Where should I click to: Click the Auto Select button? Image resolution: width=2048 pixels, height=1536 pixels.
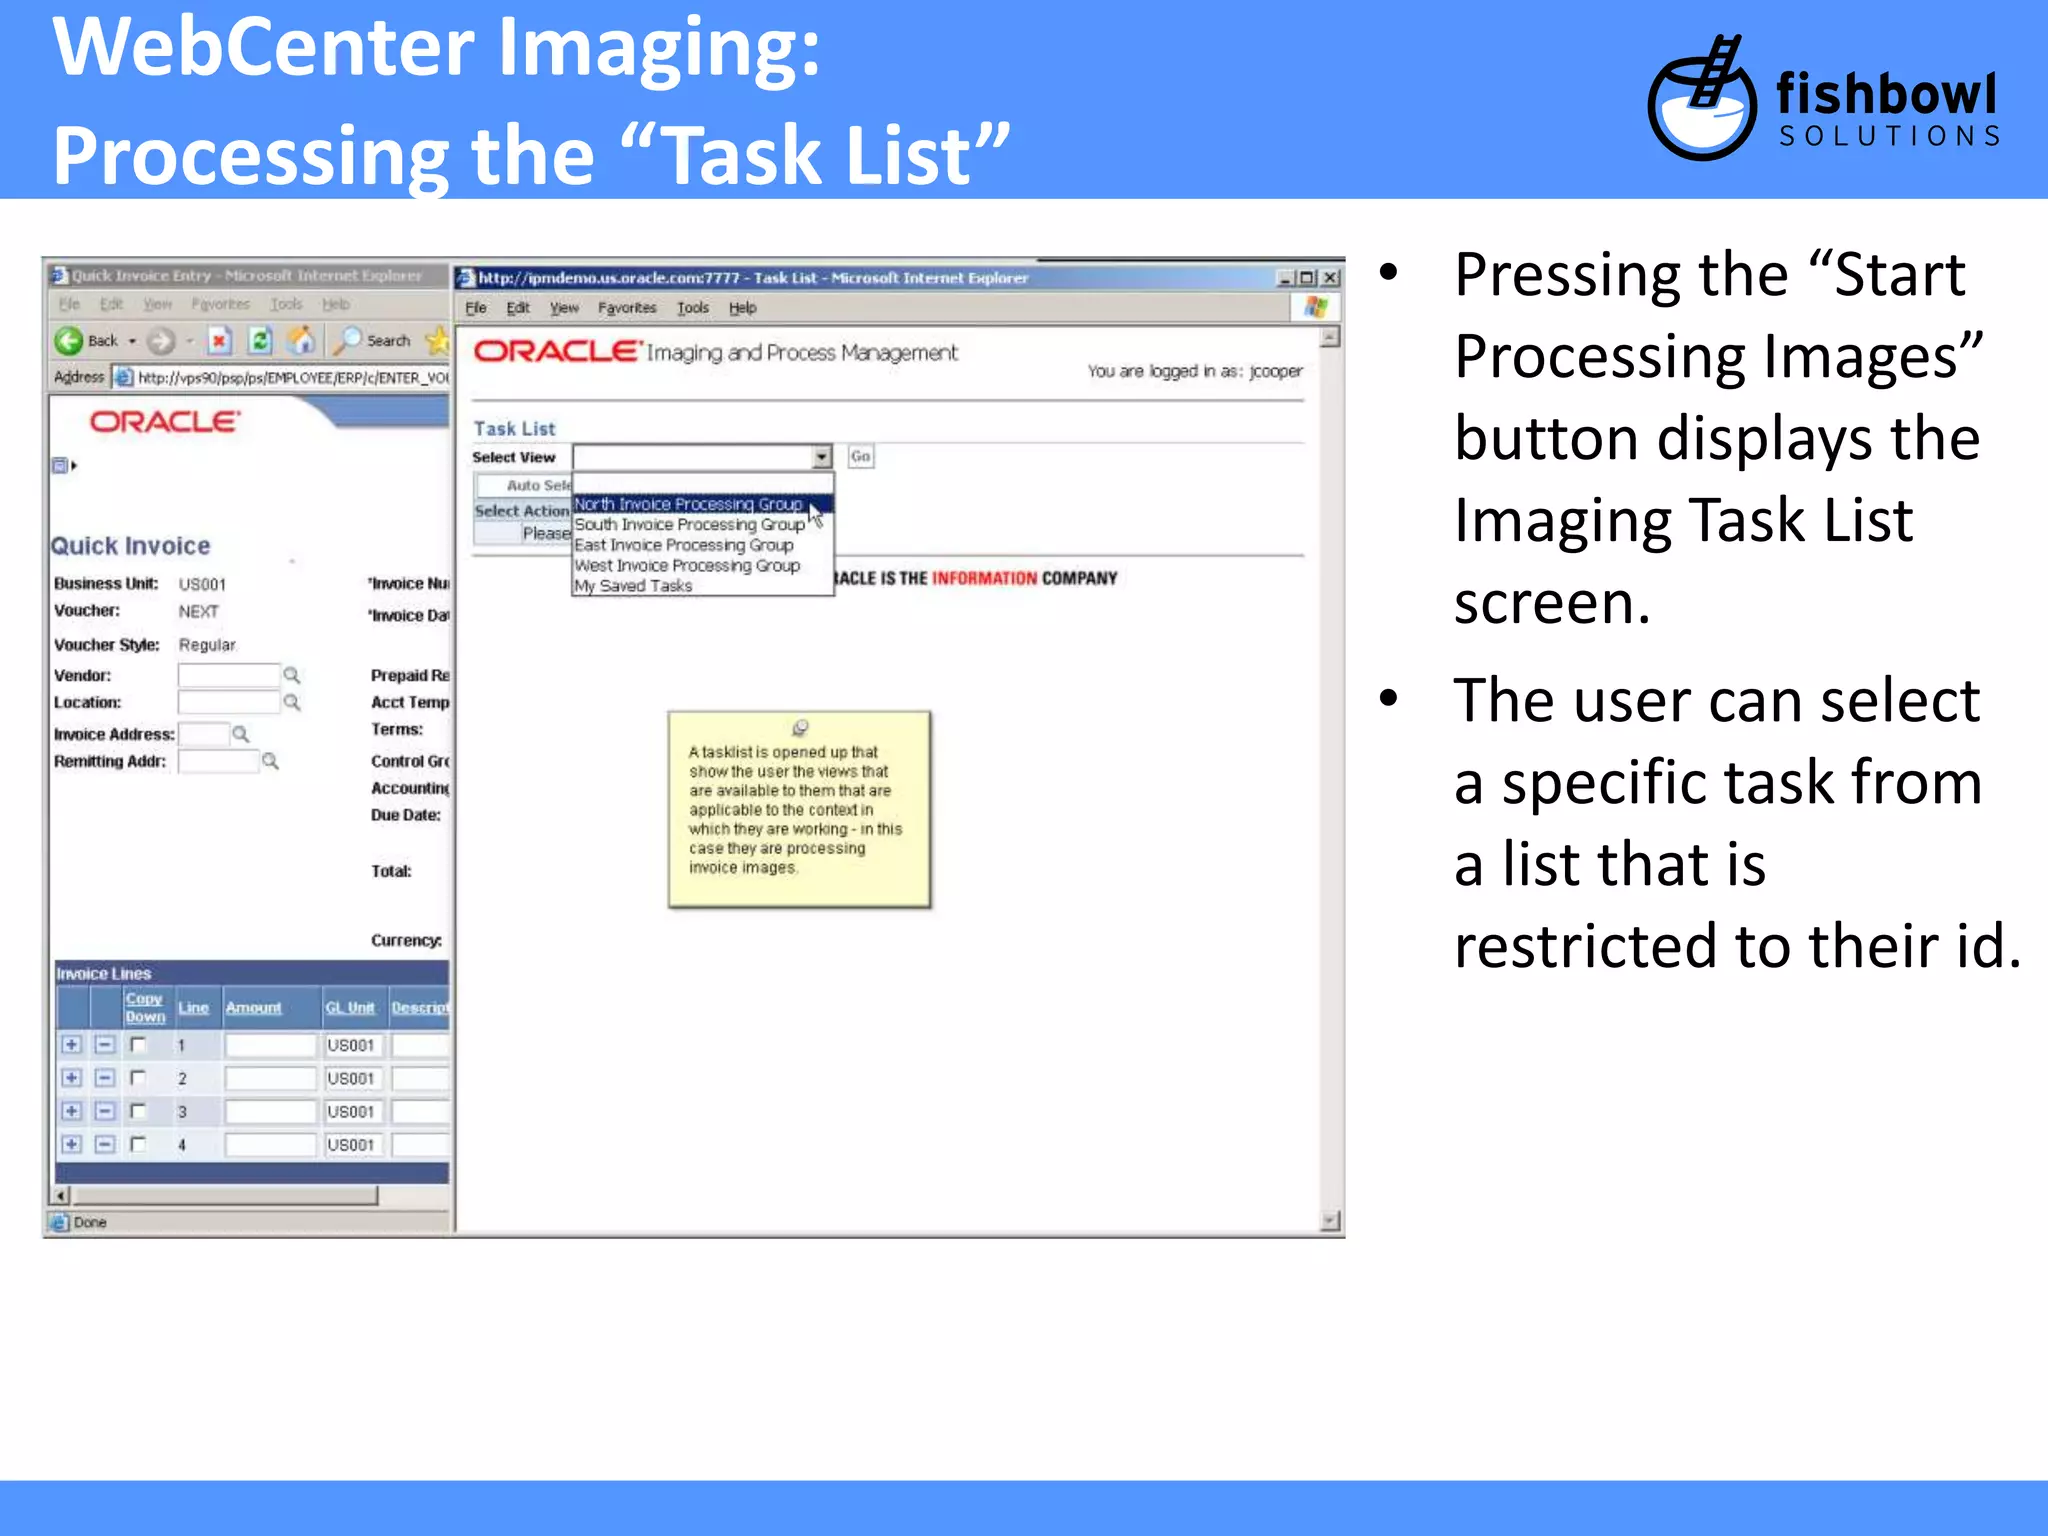tap(525, 485)
